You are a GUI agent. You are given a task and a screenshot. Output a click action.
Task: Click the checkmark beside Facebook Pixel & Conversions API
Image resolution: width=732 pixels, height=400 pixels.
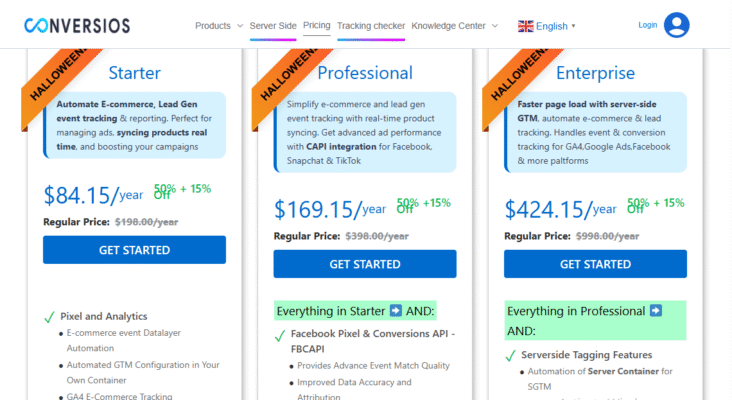pos(279,333)
